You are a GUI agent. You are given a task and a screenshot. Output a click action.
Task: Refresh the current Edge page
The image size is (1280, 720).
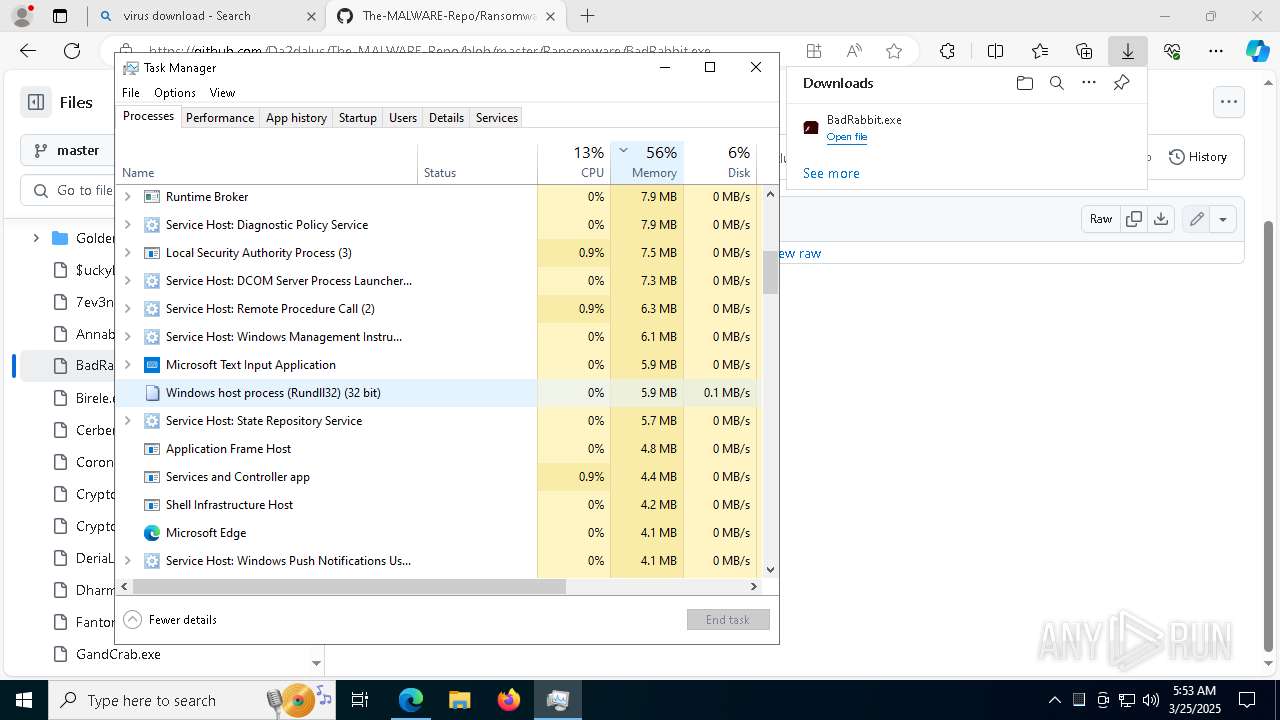tap(72, 51)
